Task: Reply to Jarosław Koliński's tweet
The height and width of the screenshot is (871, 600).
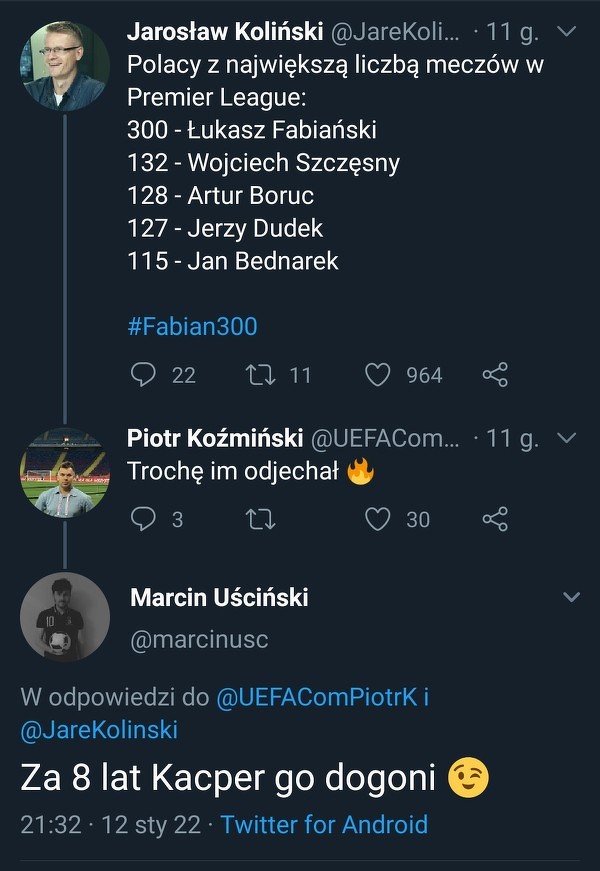Action: click(144, 375)
